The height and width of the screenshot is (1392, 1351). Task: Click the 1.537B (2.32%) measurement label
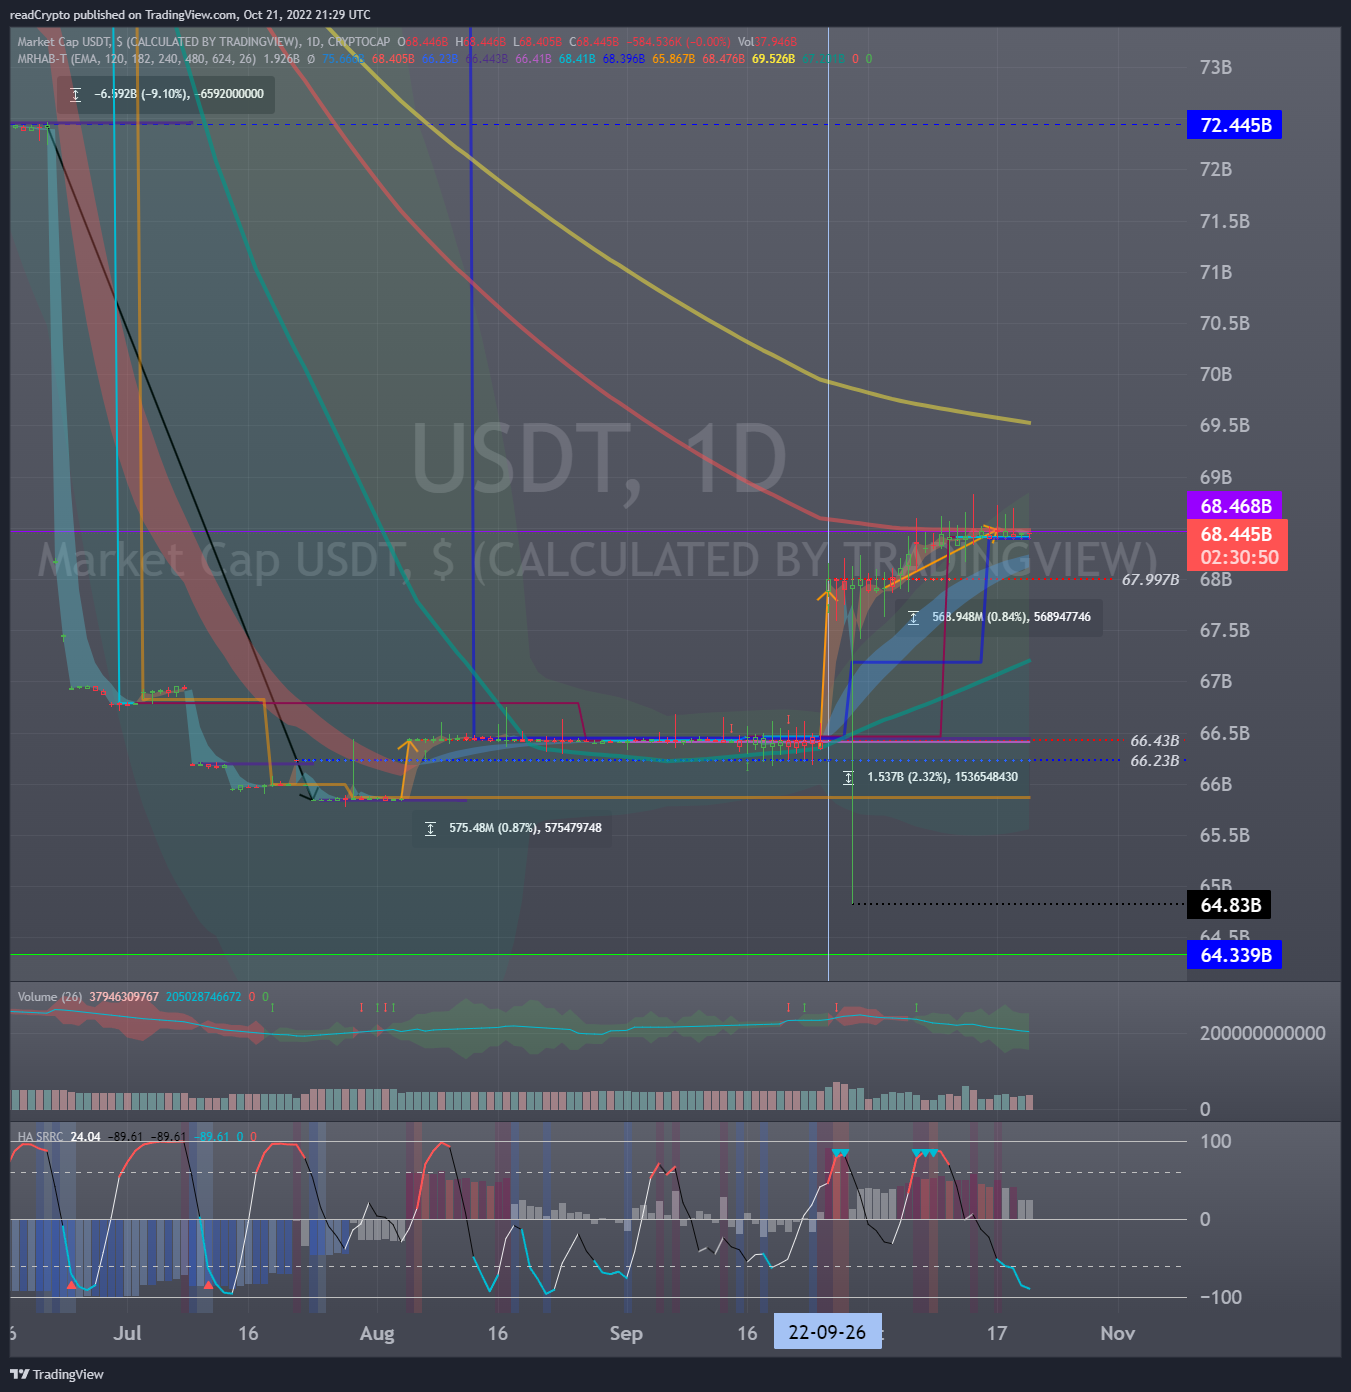click(x=942, y=777)
